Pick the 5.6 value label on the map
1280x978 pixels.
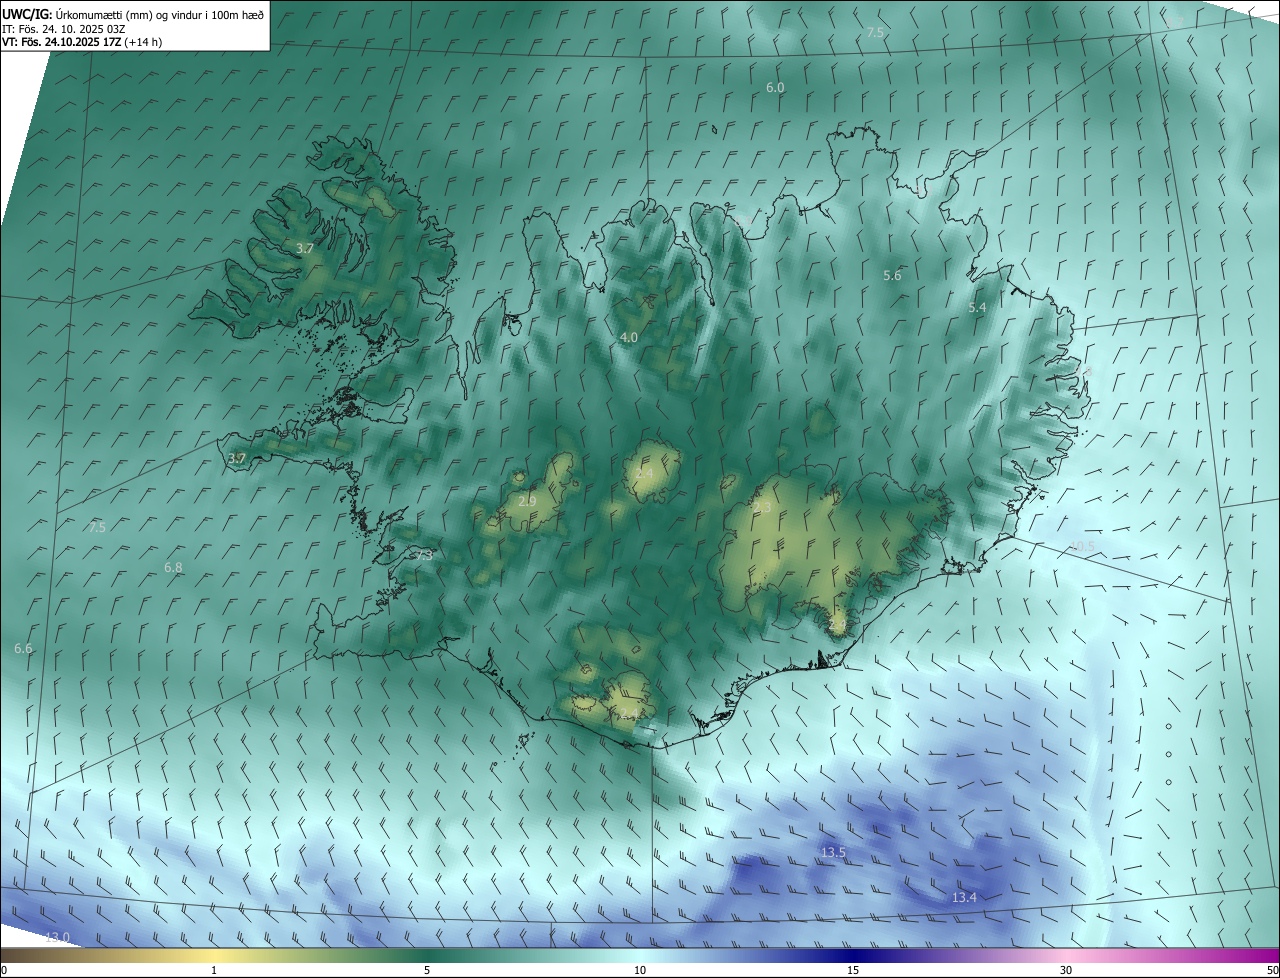pos(892,276)
